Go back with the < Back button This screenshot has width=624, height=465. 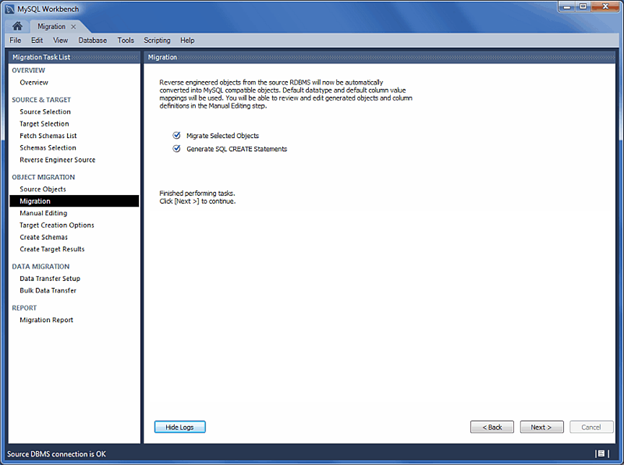[492, 427]
